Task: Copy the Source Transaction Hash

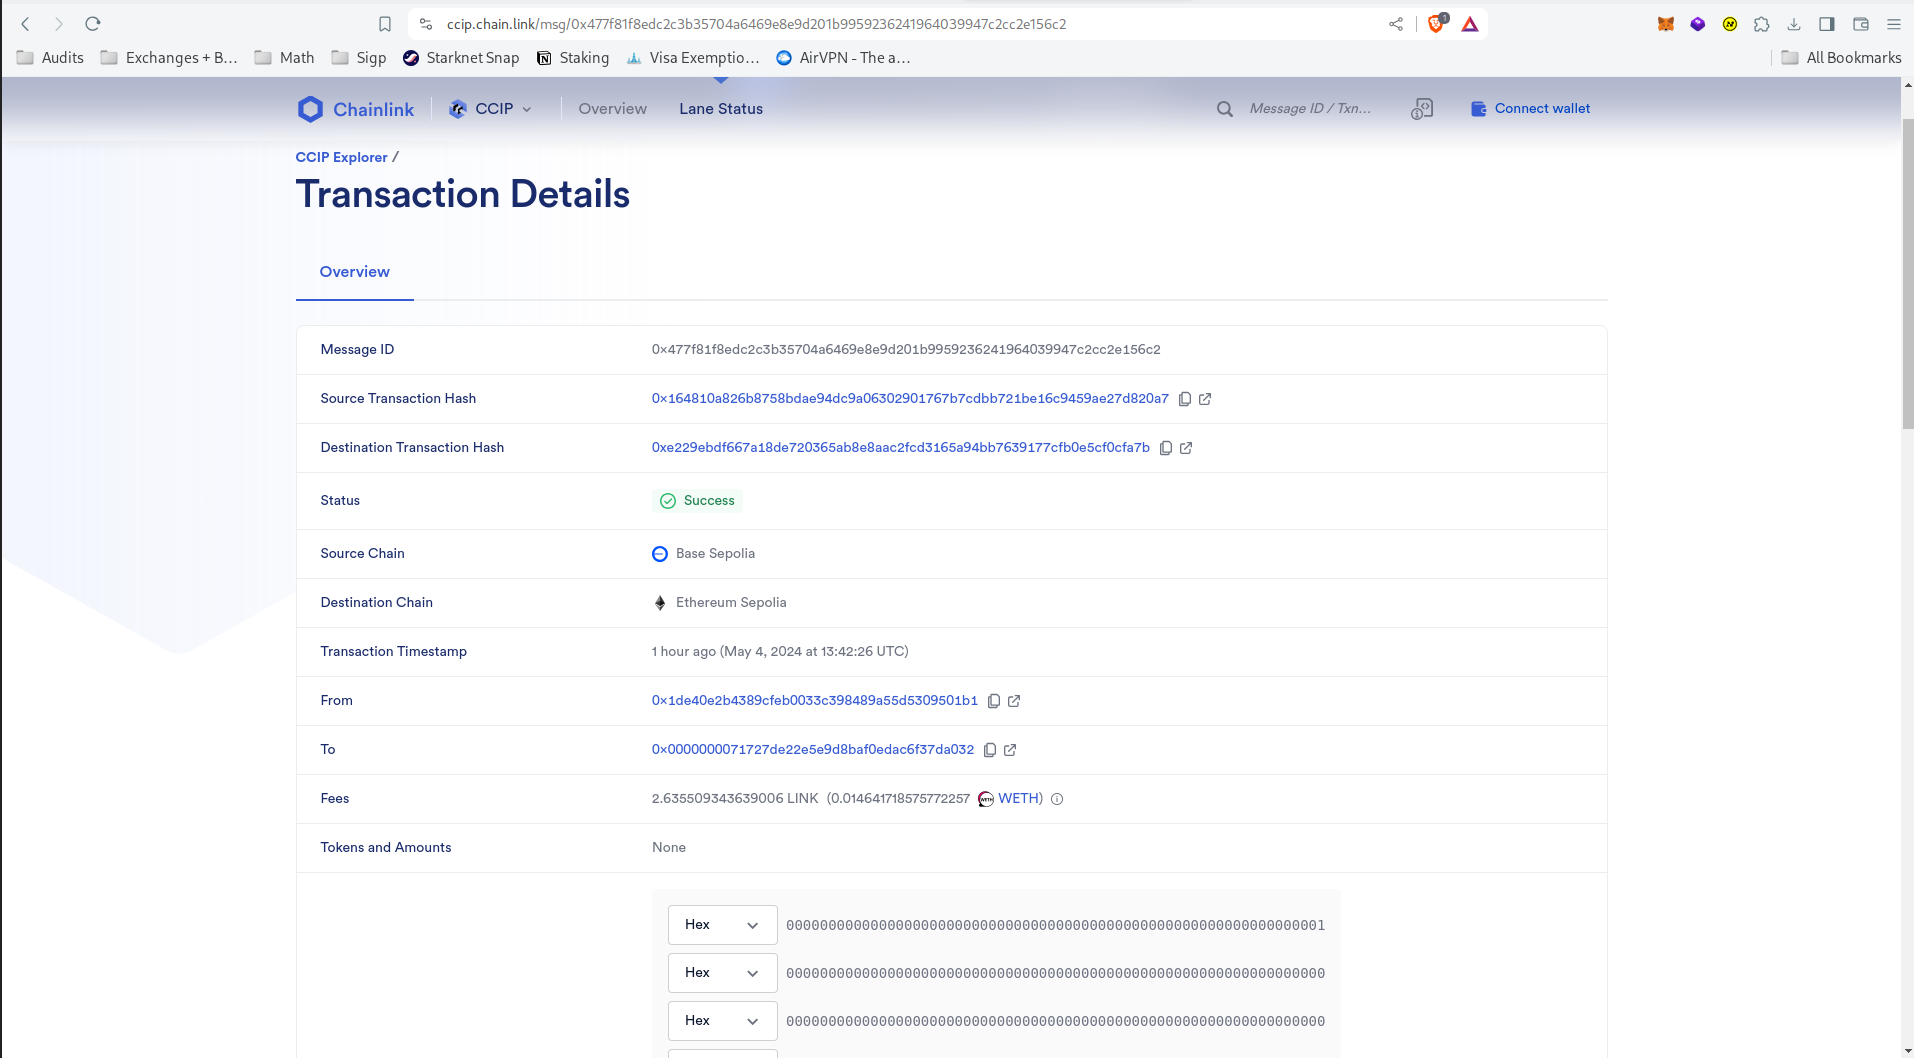Action: pos(1185,399)
